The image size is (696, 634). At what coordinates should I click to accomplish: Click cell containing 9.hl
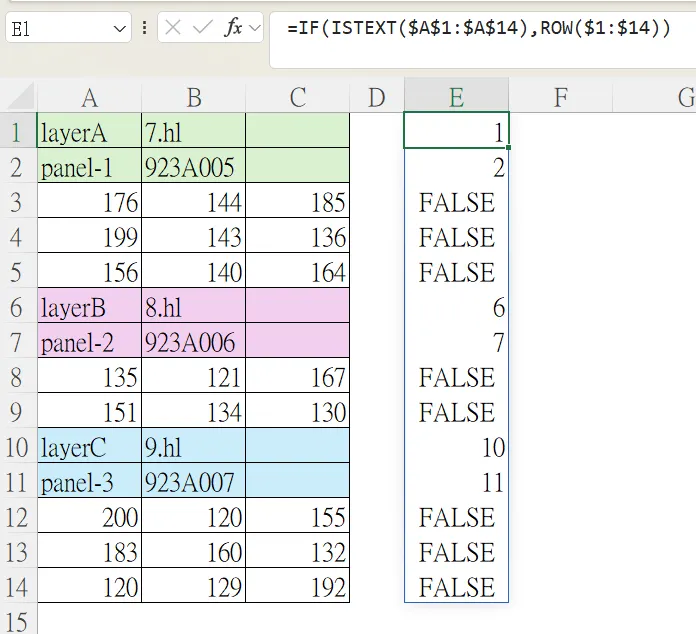point(194,446)
